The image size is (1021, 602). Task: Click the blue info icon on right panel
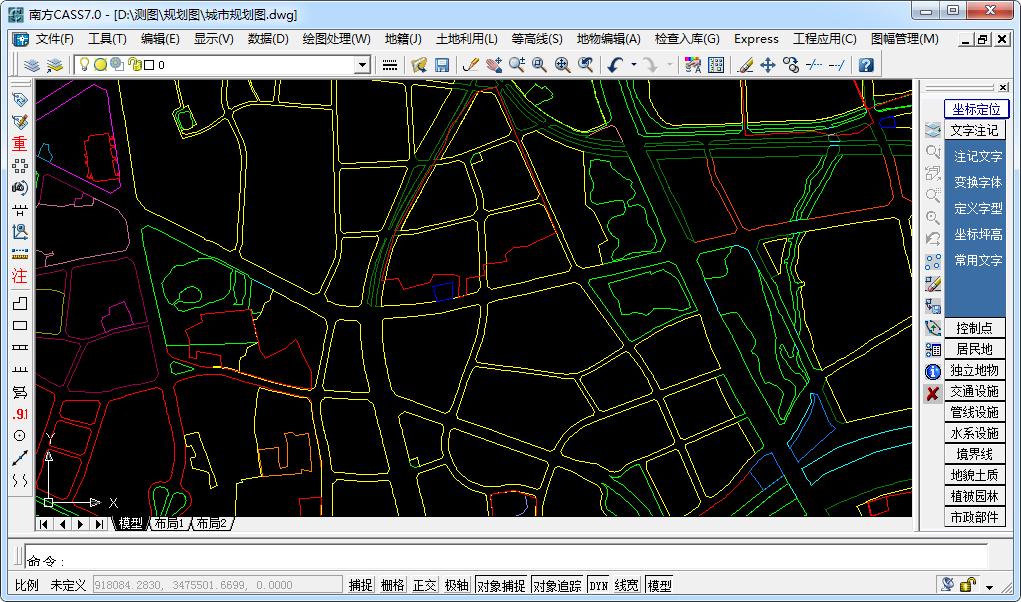pyautogui.click(x=932, y=371)
